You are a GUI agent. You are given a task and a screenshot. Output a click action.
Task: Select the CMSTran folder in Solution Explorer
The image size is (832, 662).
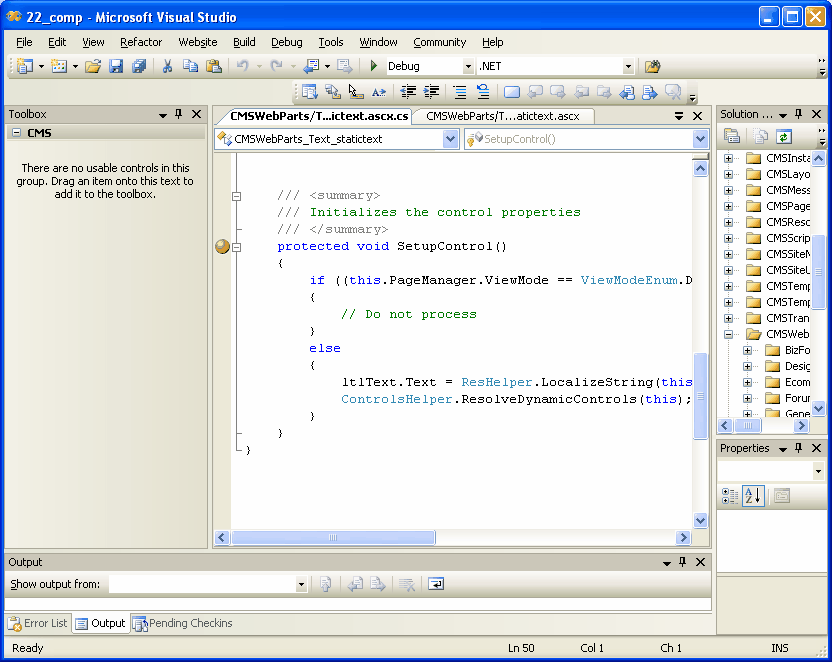point(787,318)
